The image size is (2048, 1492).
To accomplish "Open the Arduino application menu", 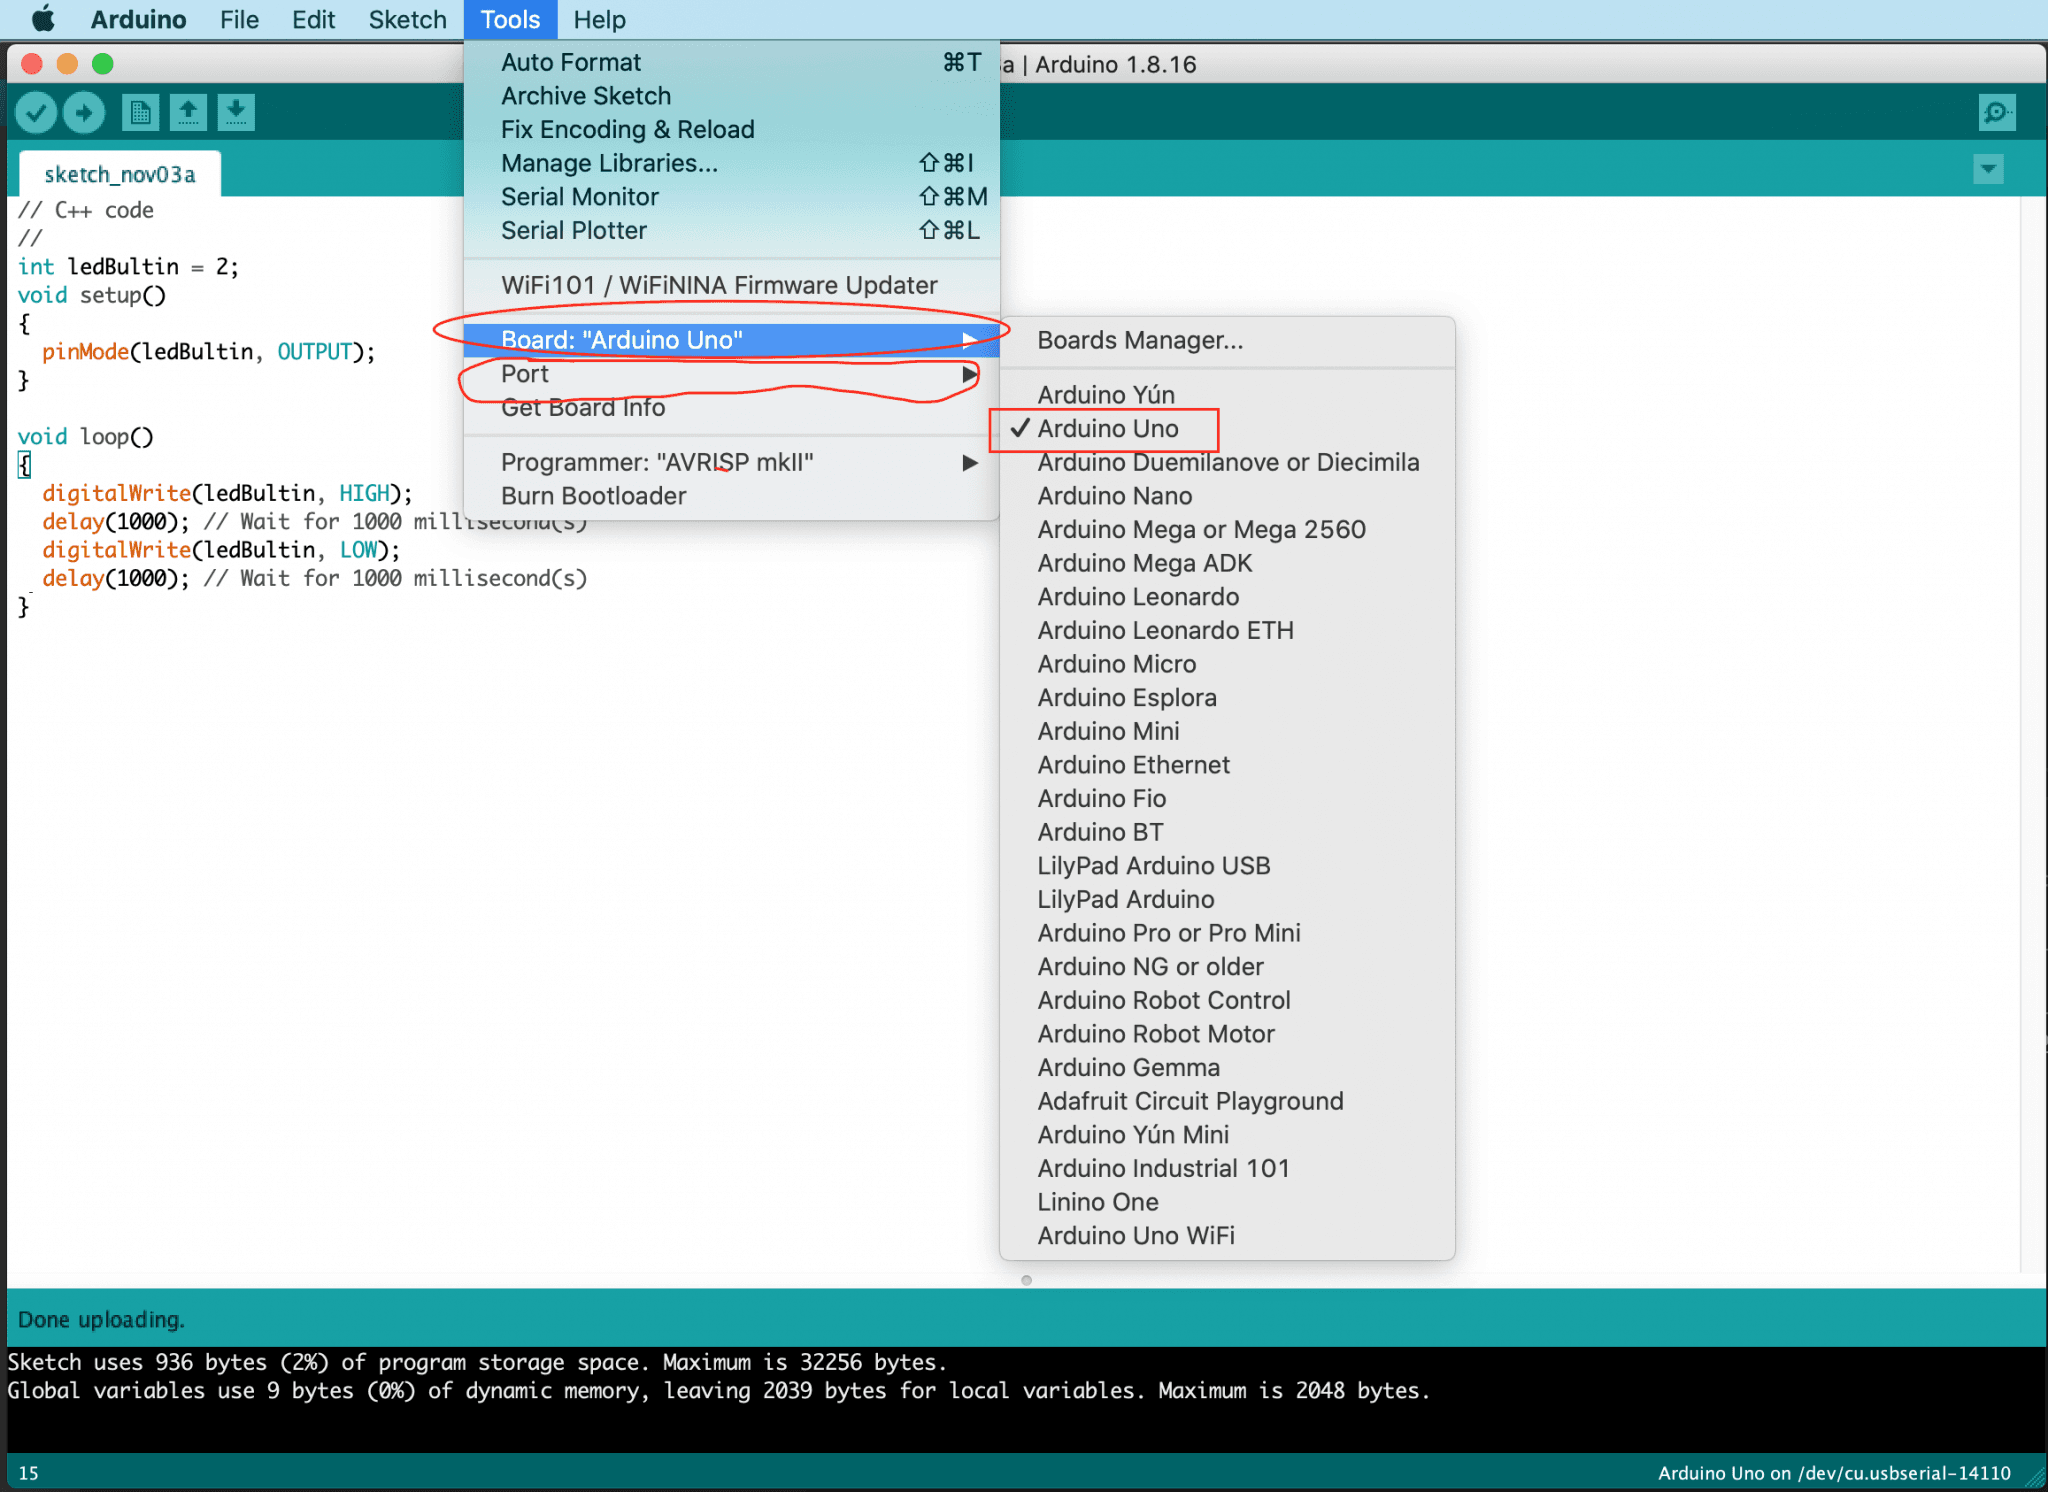I will (138, 19).
